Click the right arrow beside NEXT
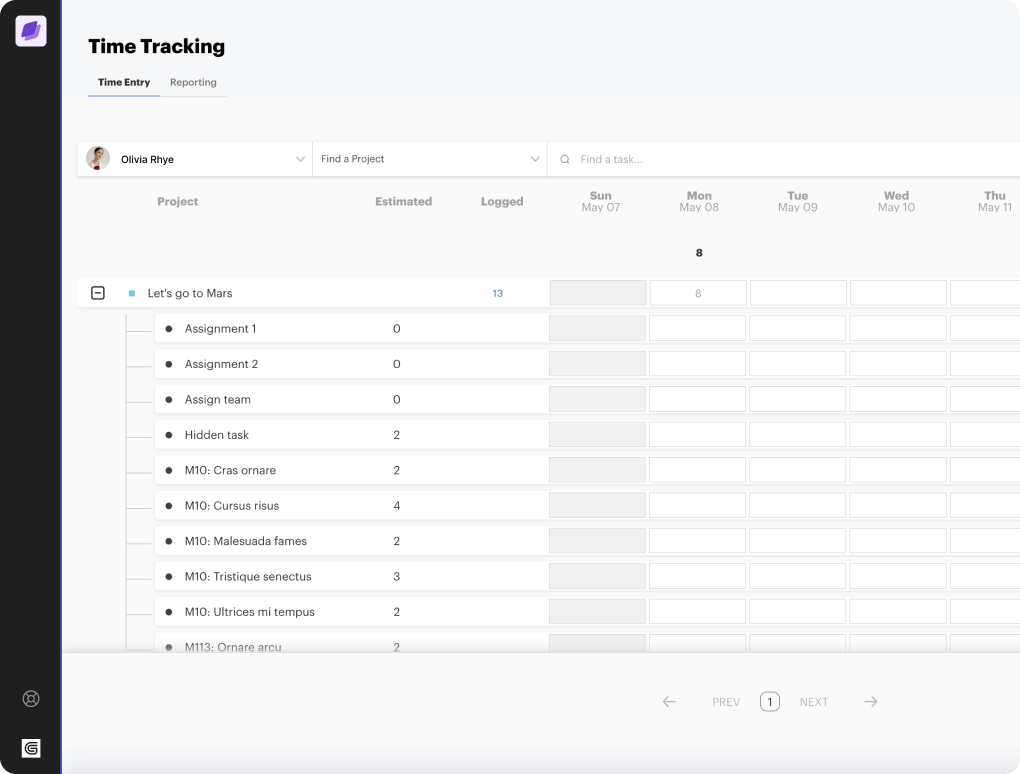The width and height of the screenshot is (1020, 774). coord(870,702)
